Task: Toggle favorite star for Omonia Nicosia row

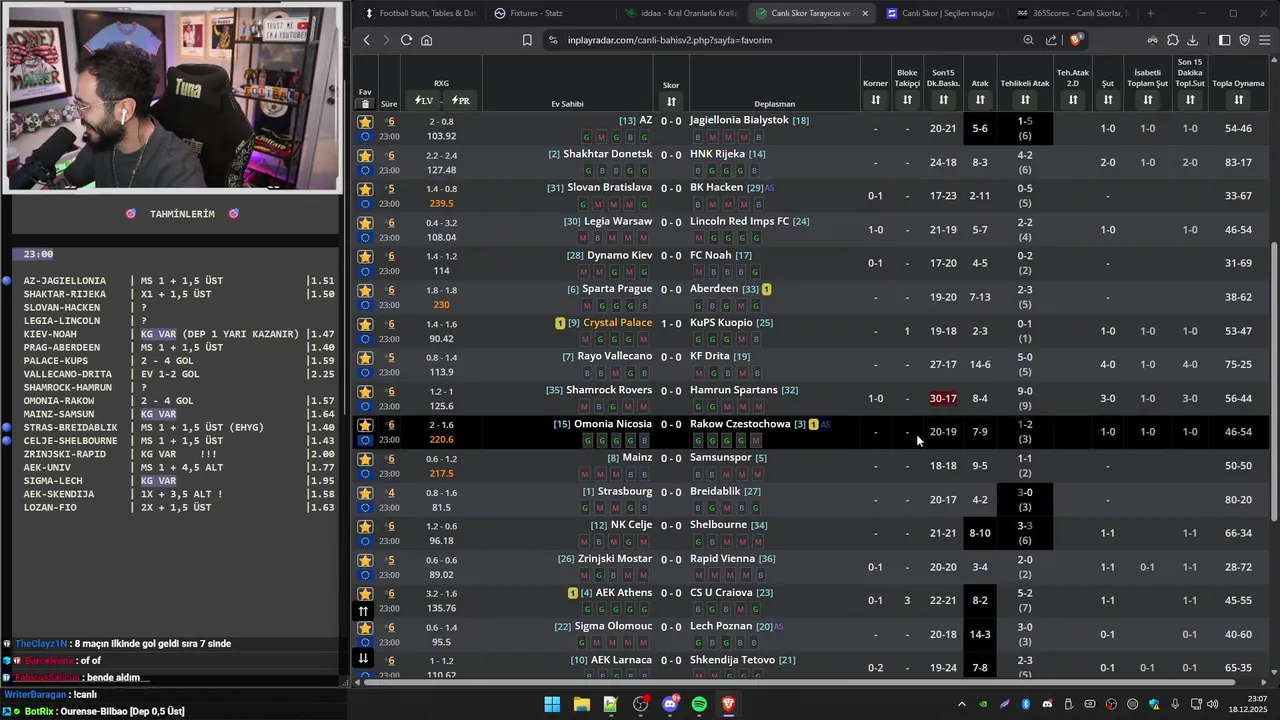Action: tap(365, 425)
